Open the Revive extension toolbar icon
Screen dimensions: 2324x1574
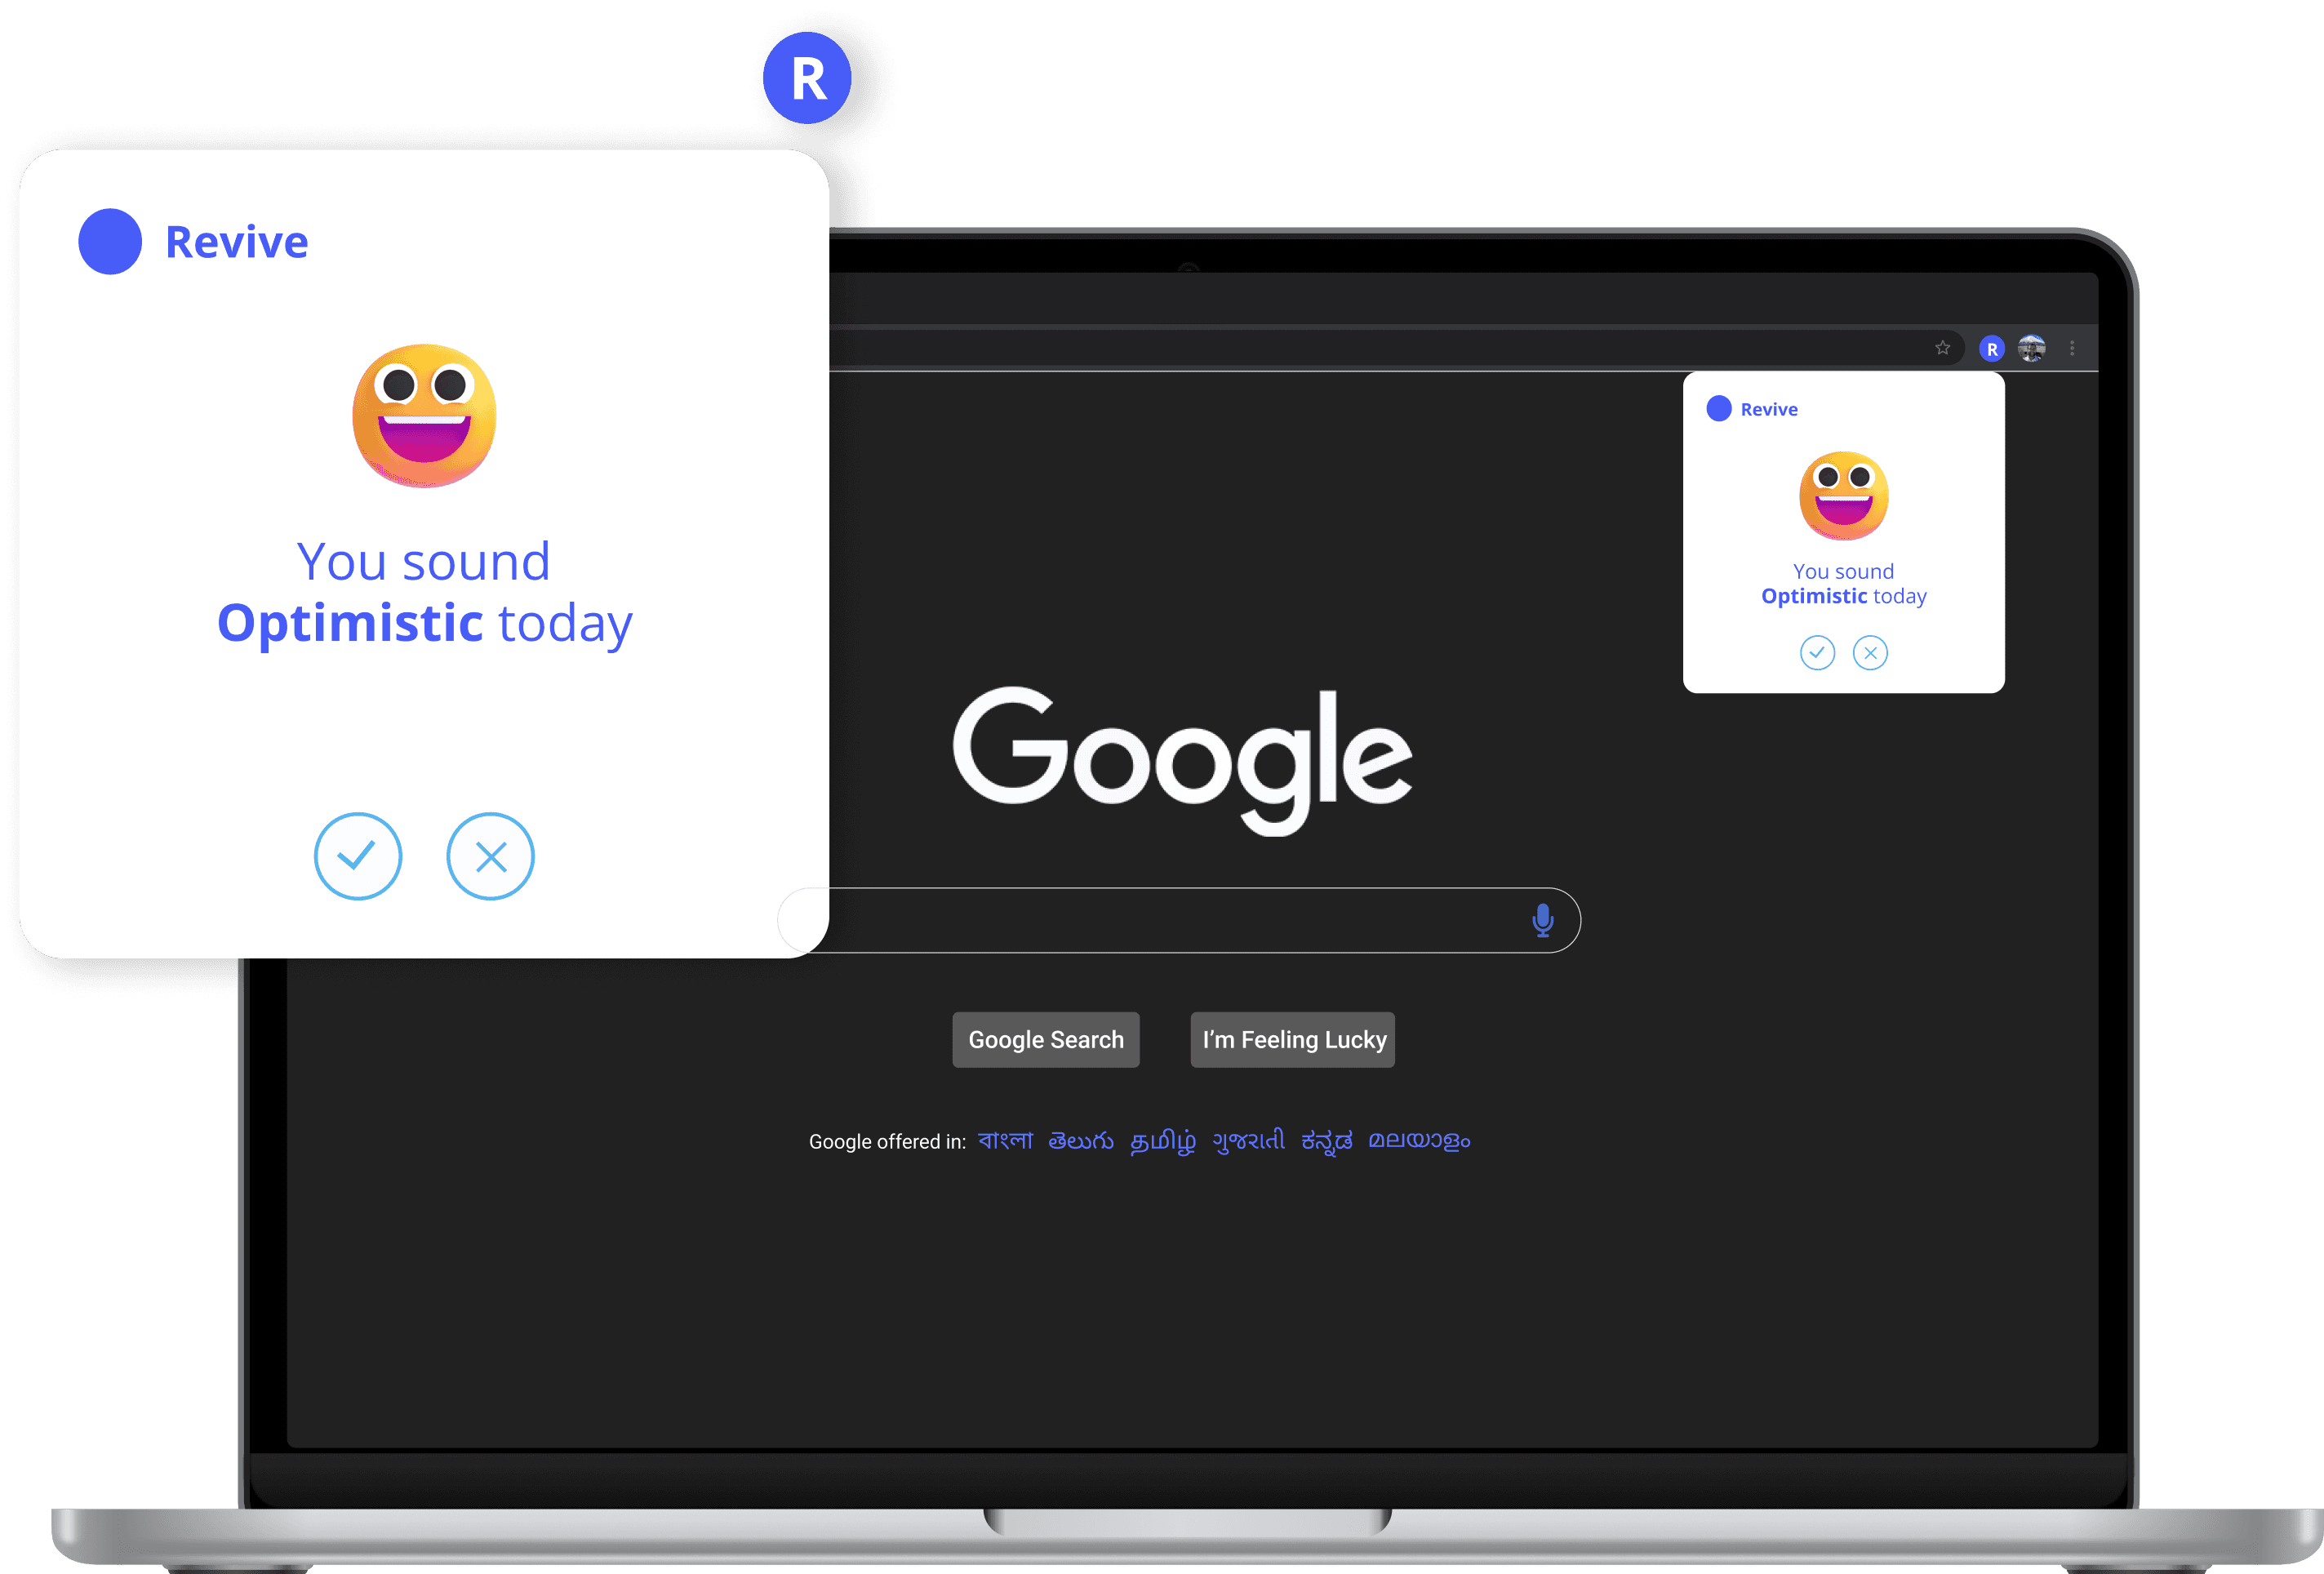(x=1992, y=349)
